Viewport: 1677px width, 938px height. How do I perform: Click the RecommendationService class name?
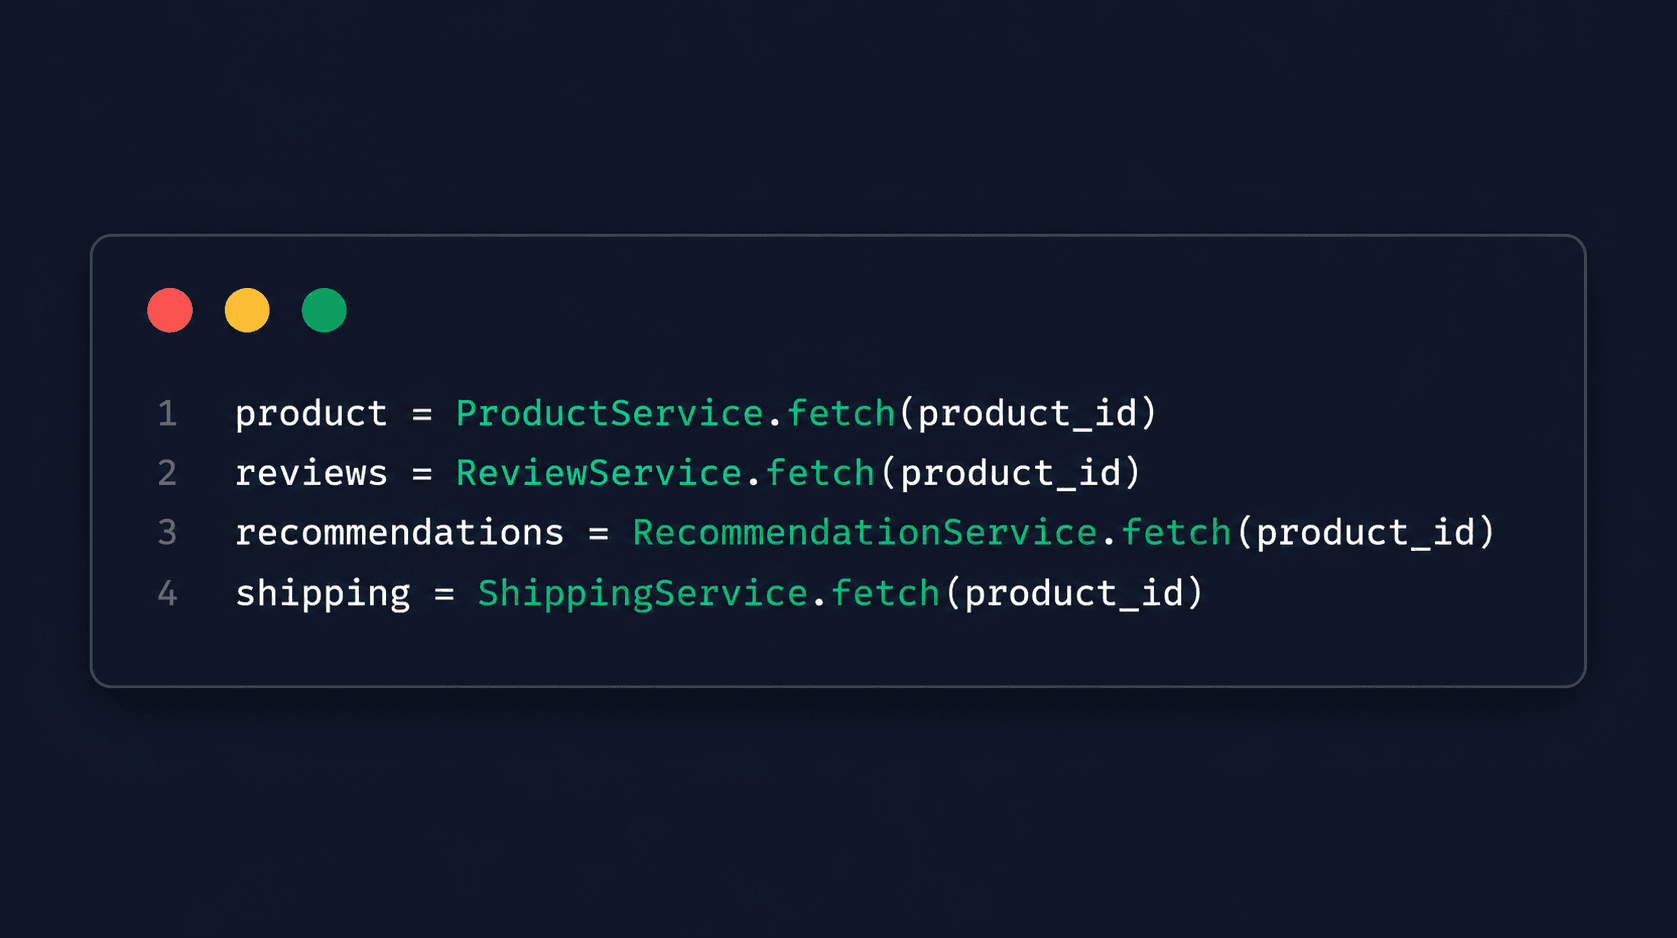865,533
